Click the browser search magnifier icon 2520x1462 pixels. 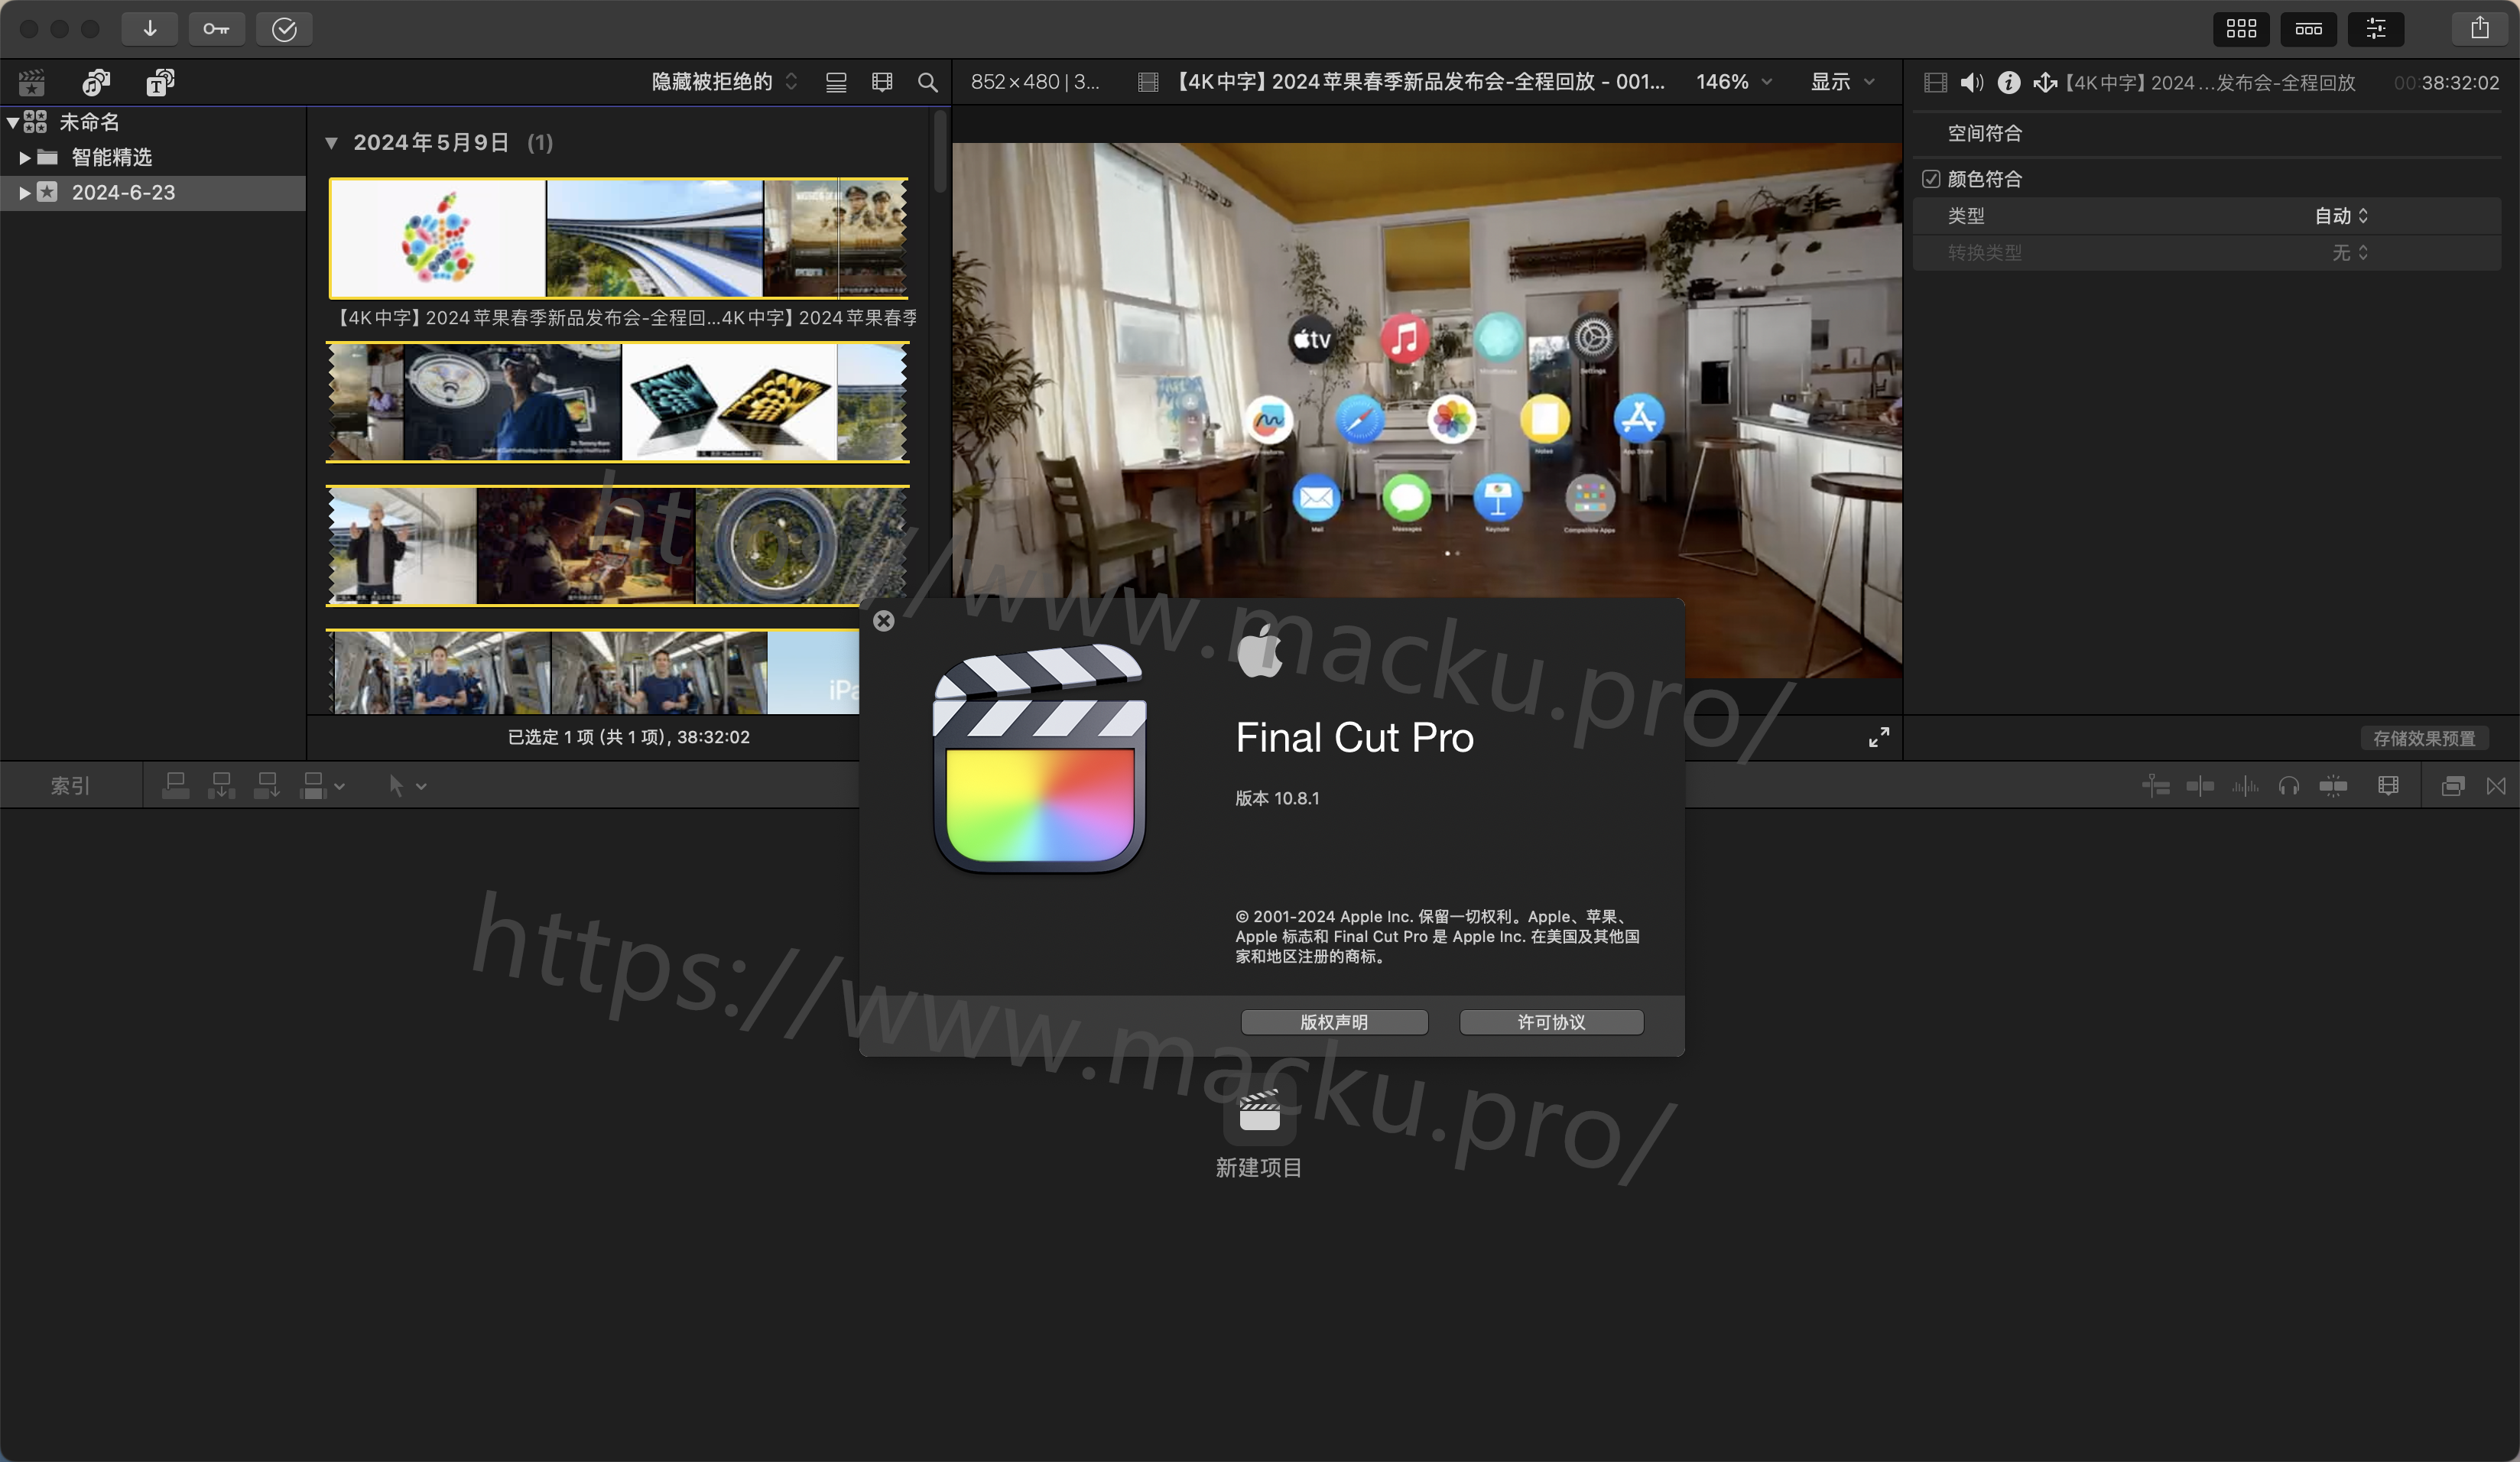(x=928, y=82)
